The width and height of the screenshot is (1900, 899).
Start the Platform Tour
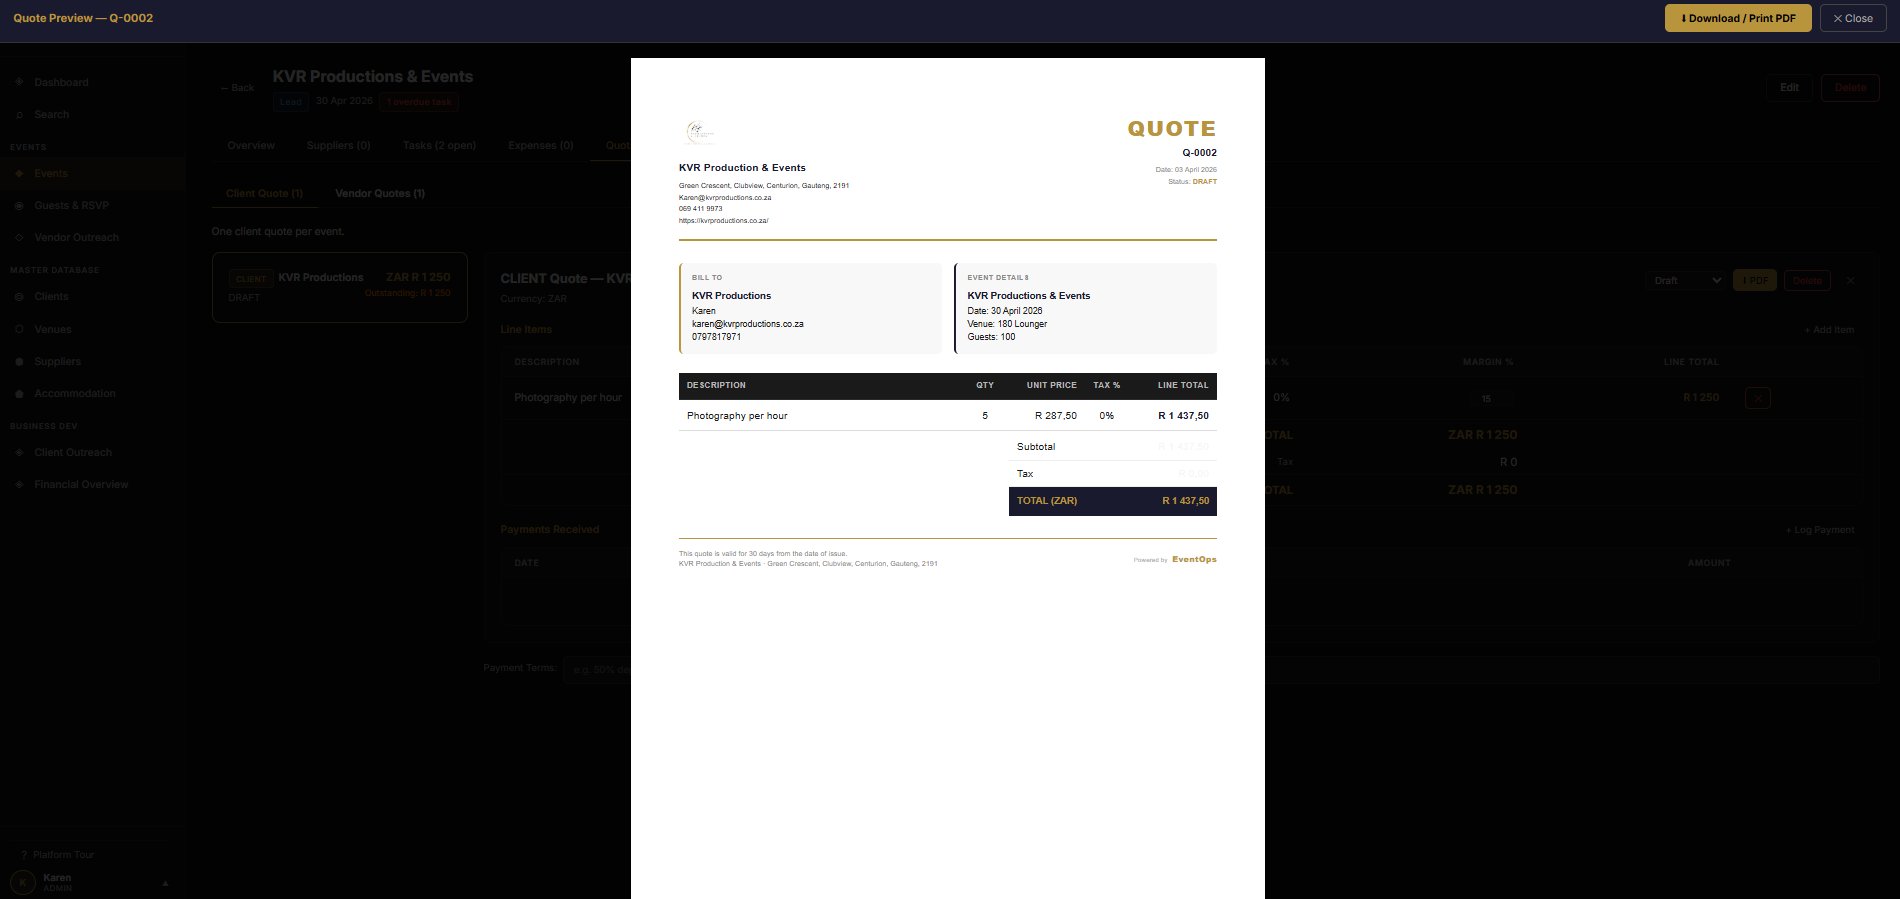pos(63,855)
